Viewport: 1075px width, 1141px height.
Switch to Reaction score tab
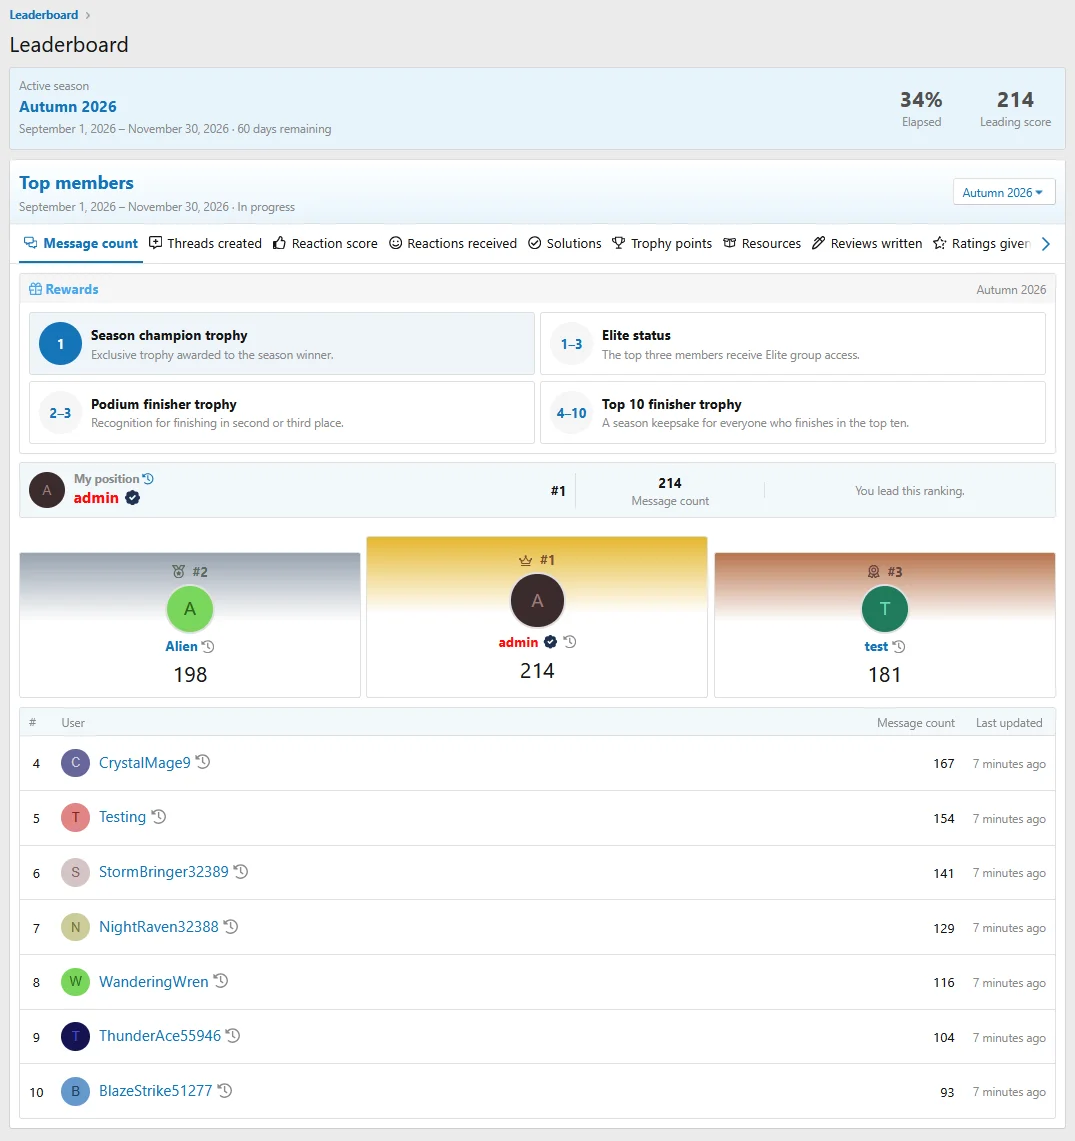coord(325,243)
